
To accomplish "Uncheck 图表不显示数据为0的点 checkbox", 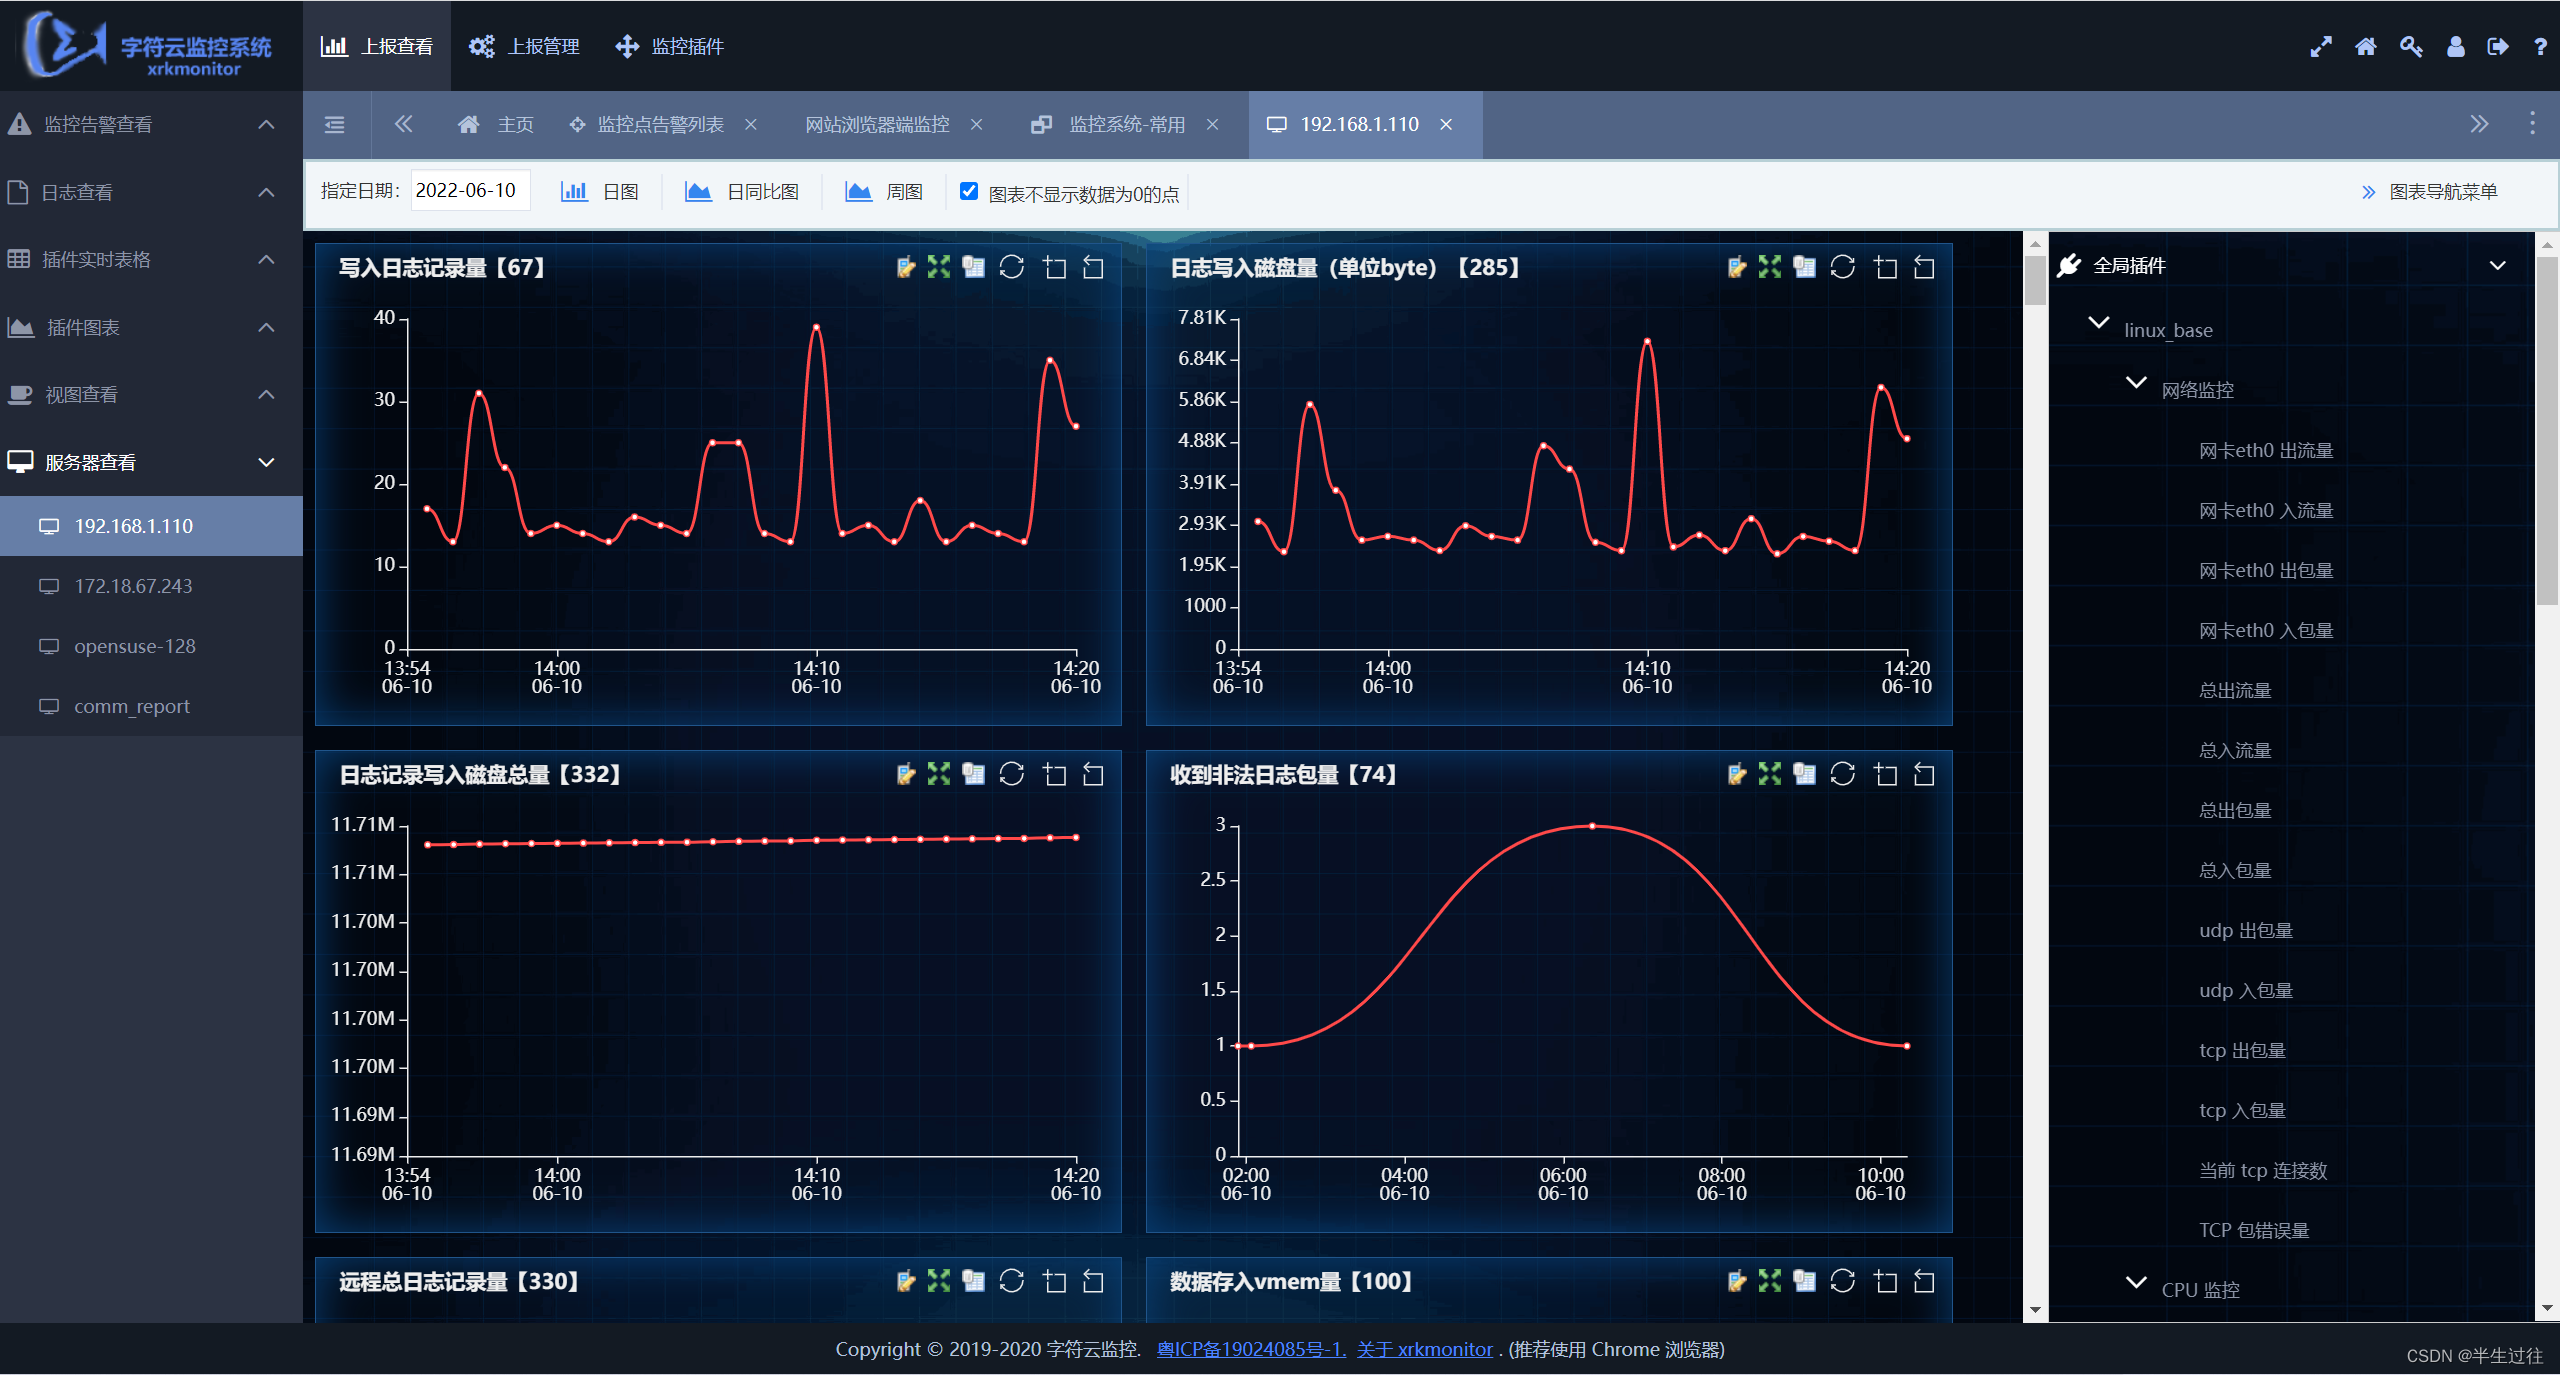I will click(968, 191).
